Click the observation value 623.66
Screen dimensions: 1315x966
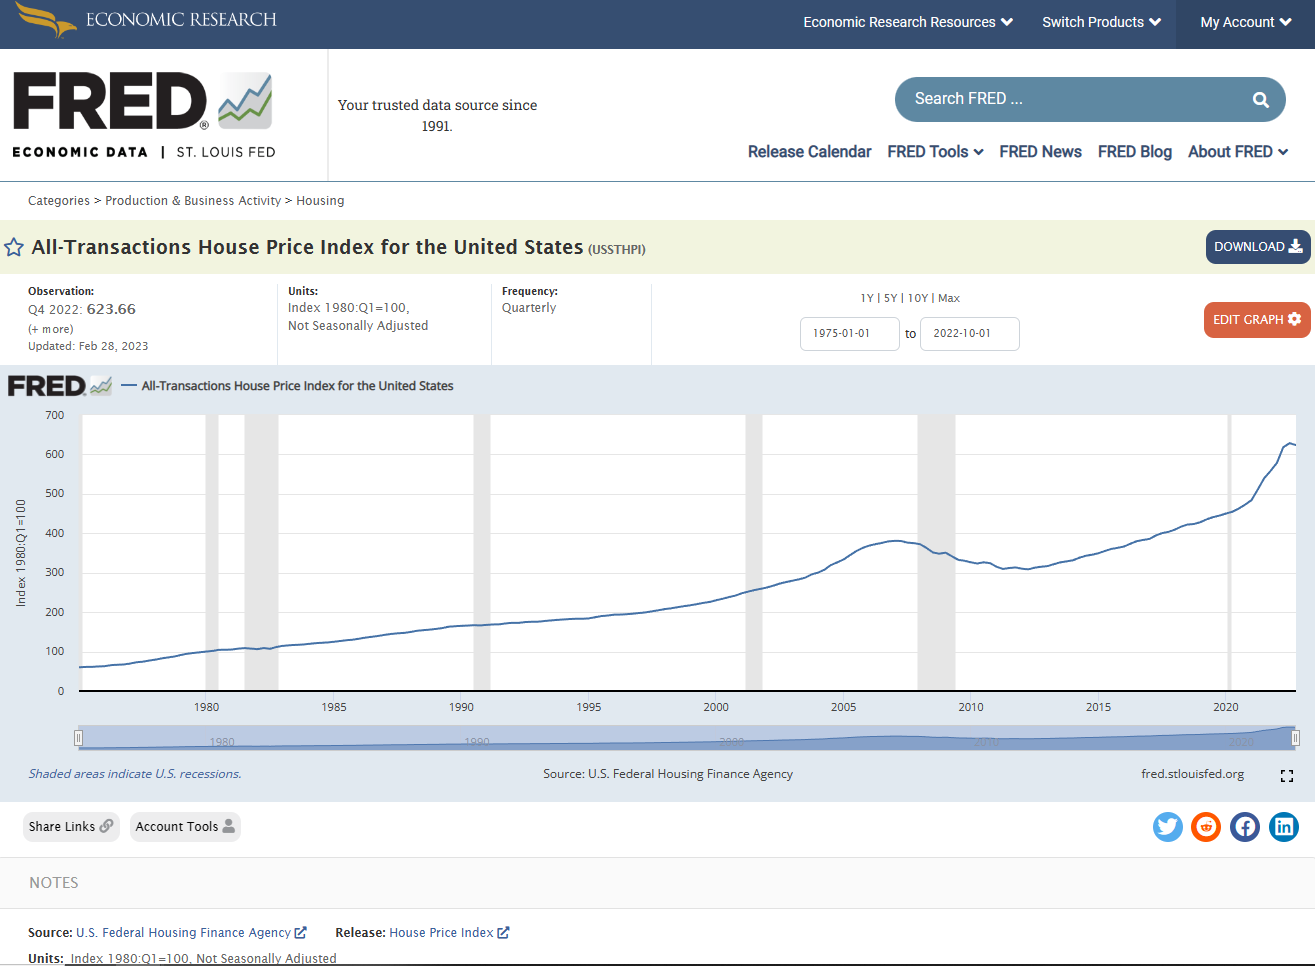[x=111, y=309]
